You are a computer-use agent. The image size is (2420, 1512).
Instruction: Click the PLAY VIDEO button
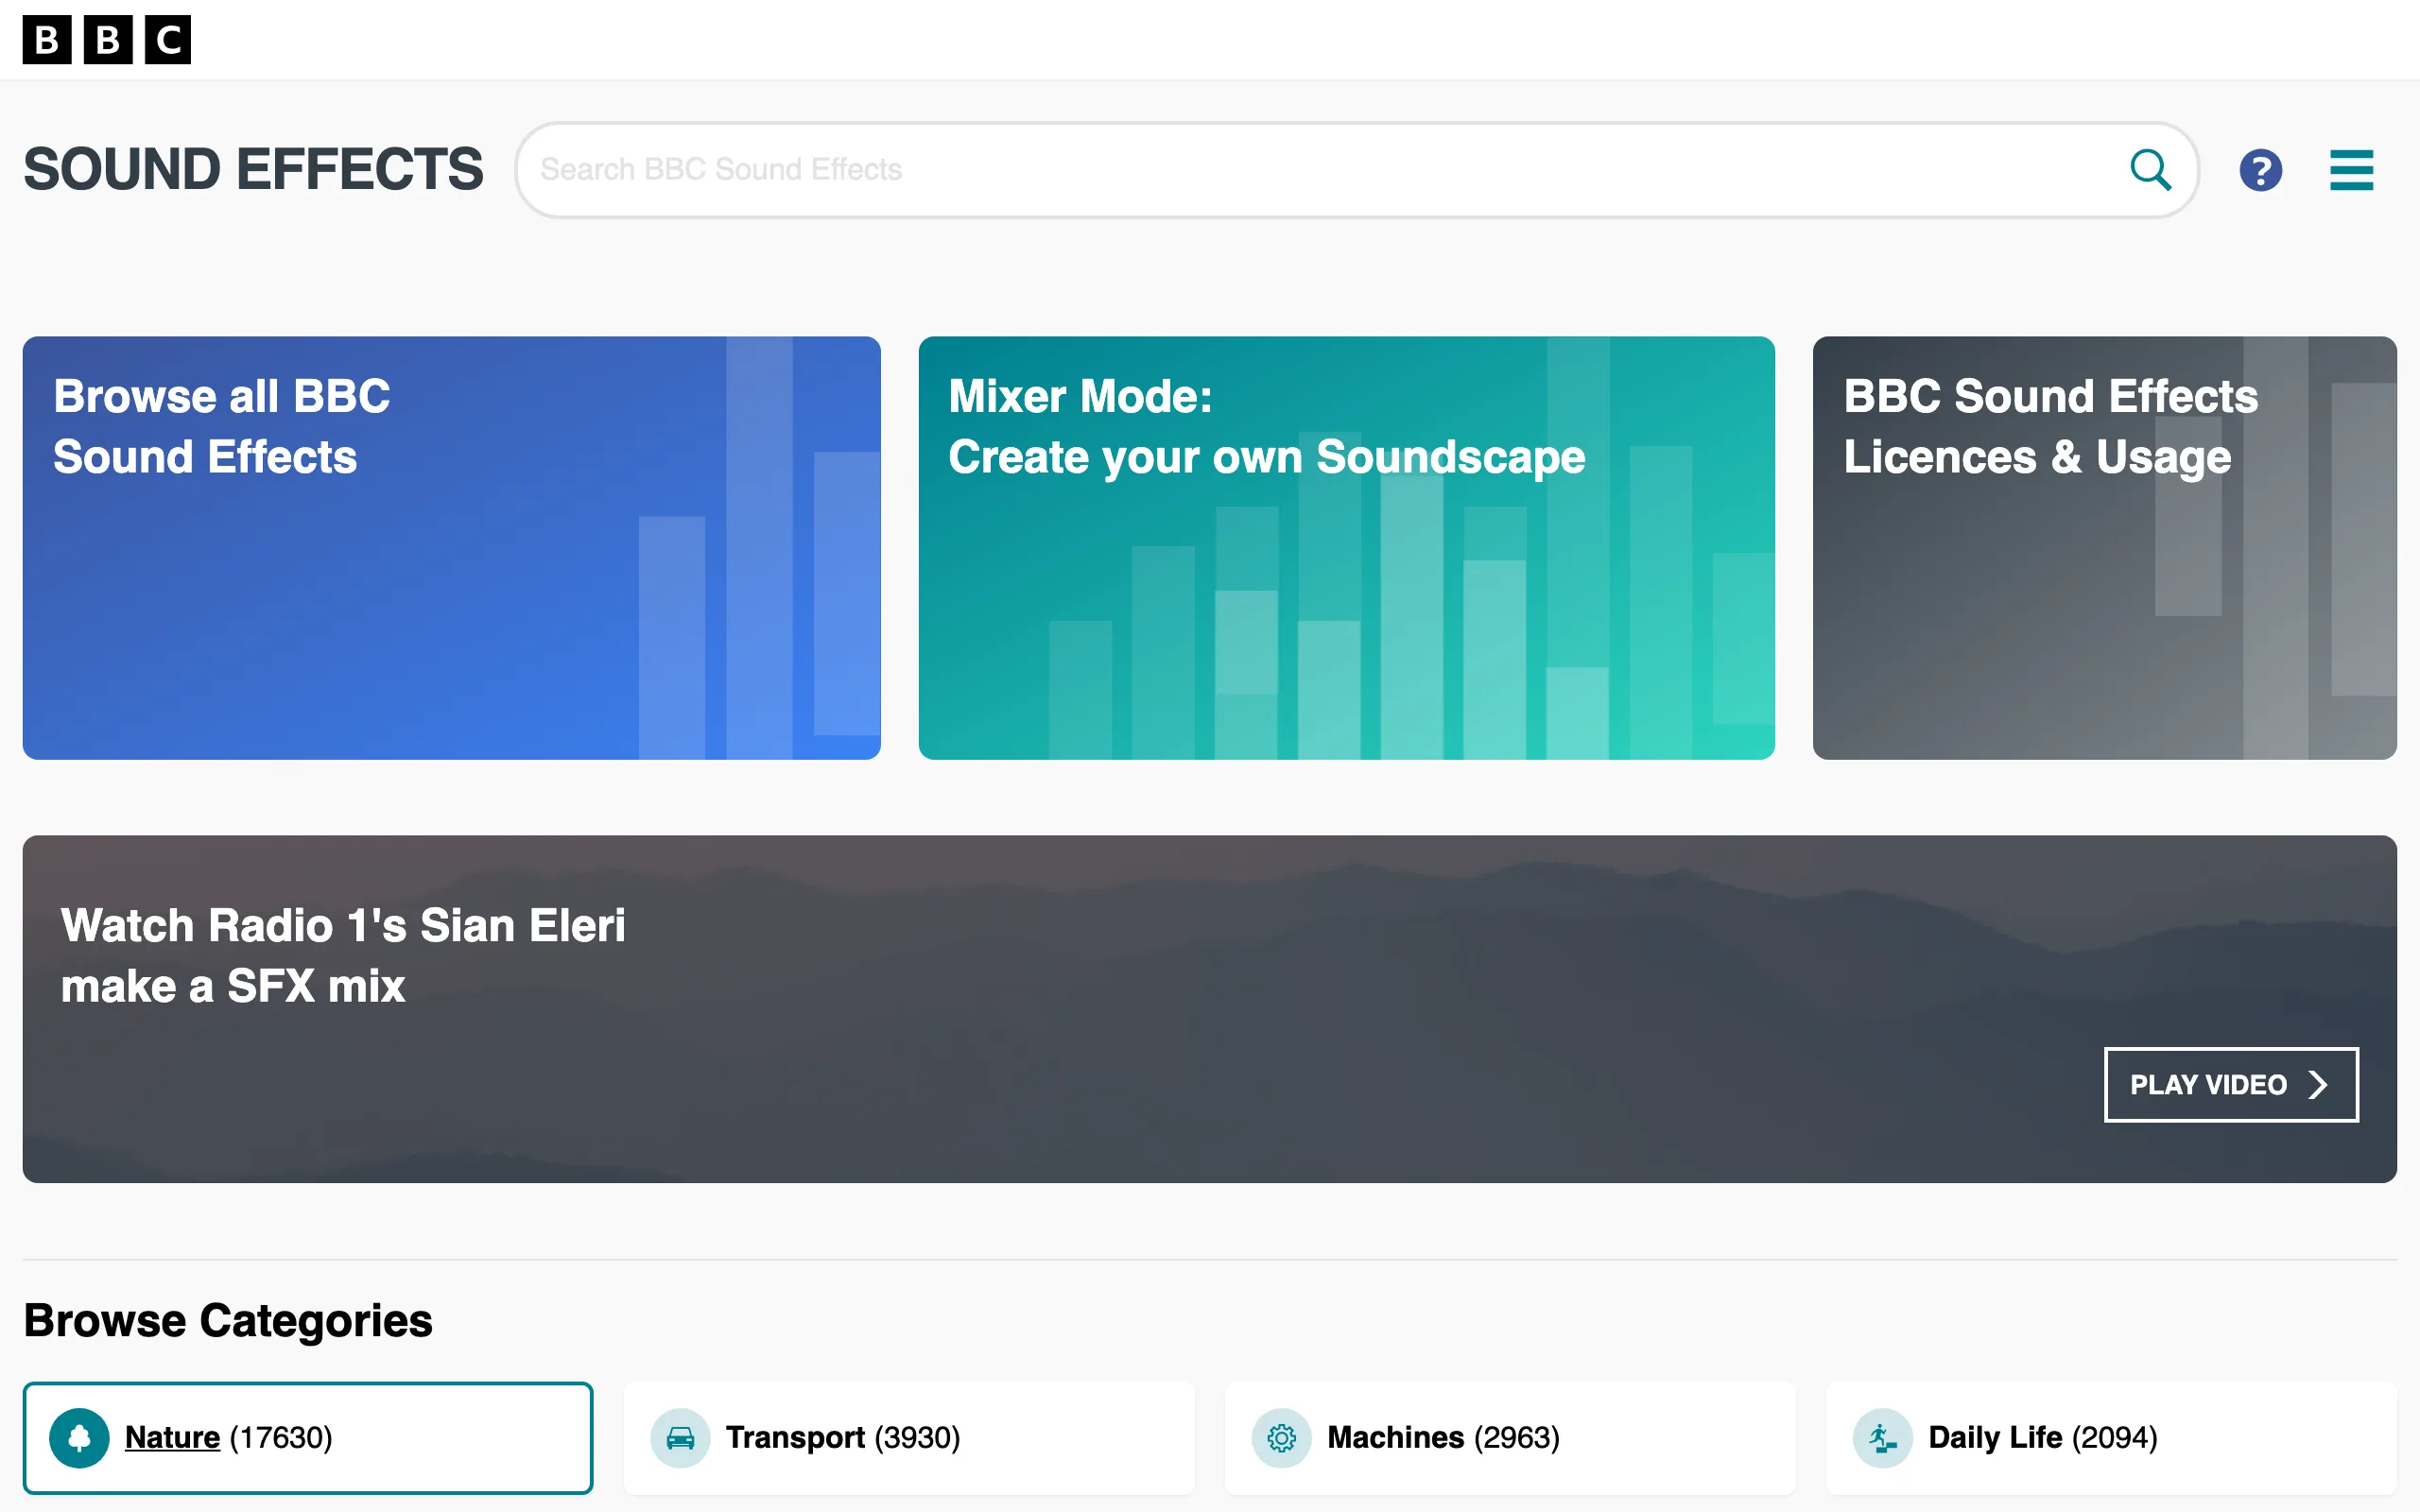click(x=2231, y=1085)
